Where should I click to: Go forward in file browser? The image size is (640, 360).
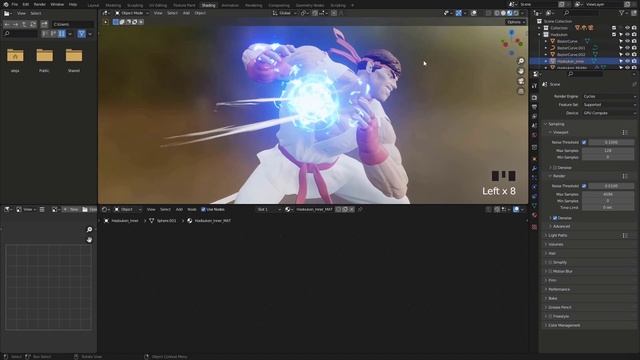click(x=16, y=24)
